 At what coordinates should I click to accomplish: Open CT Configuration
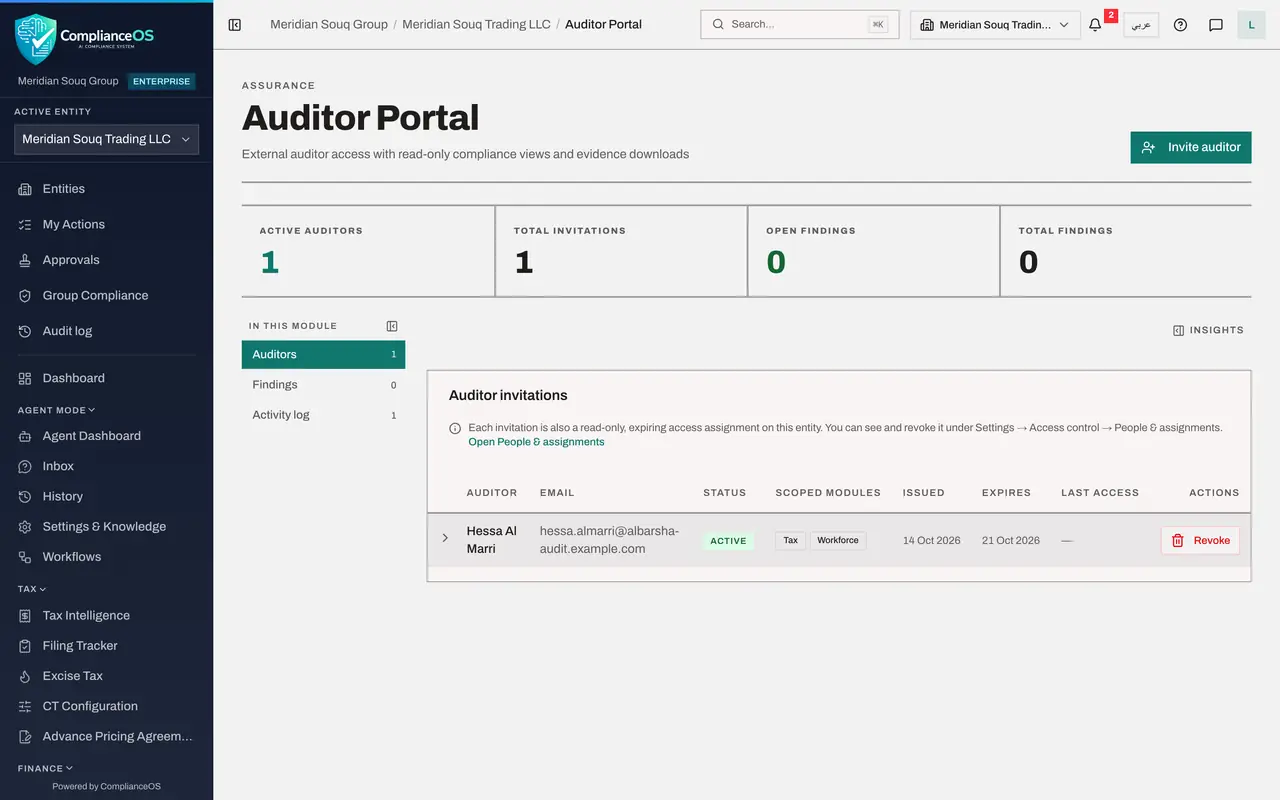[106, 705]
